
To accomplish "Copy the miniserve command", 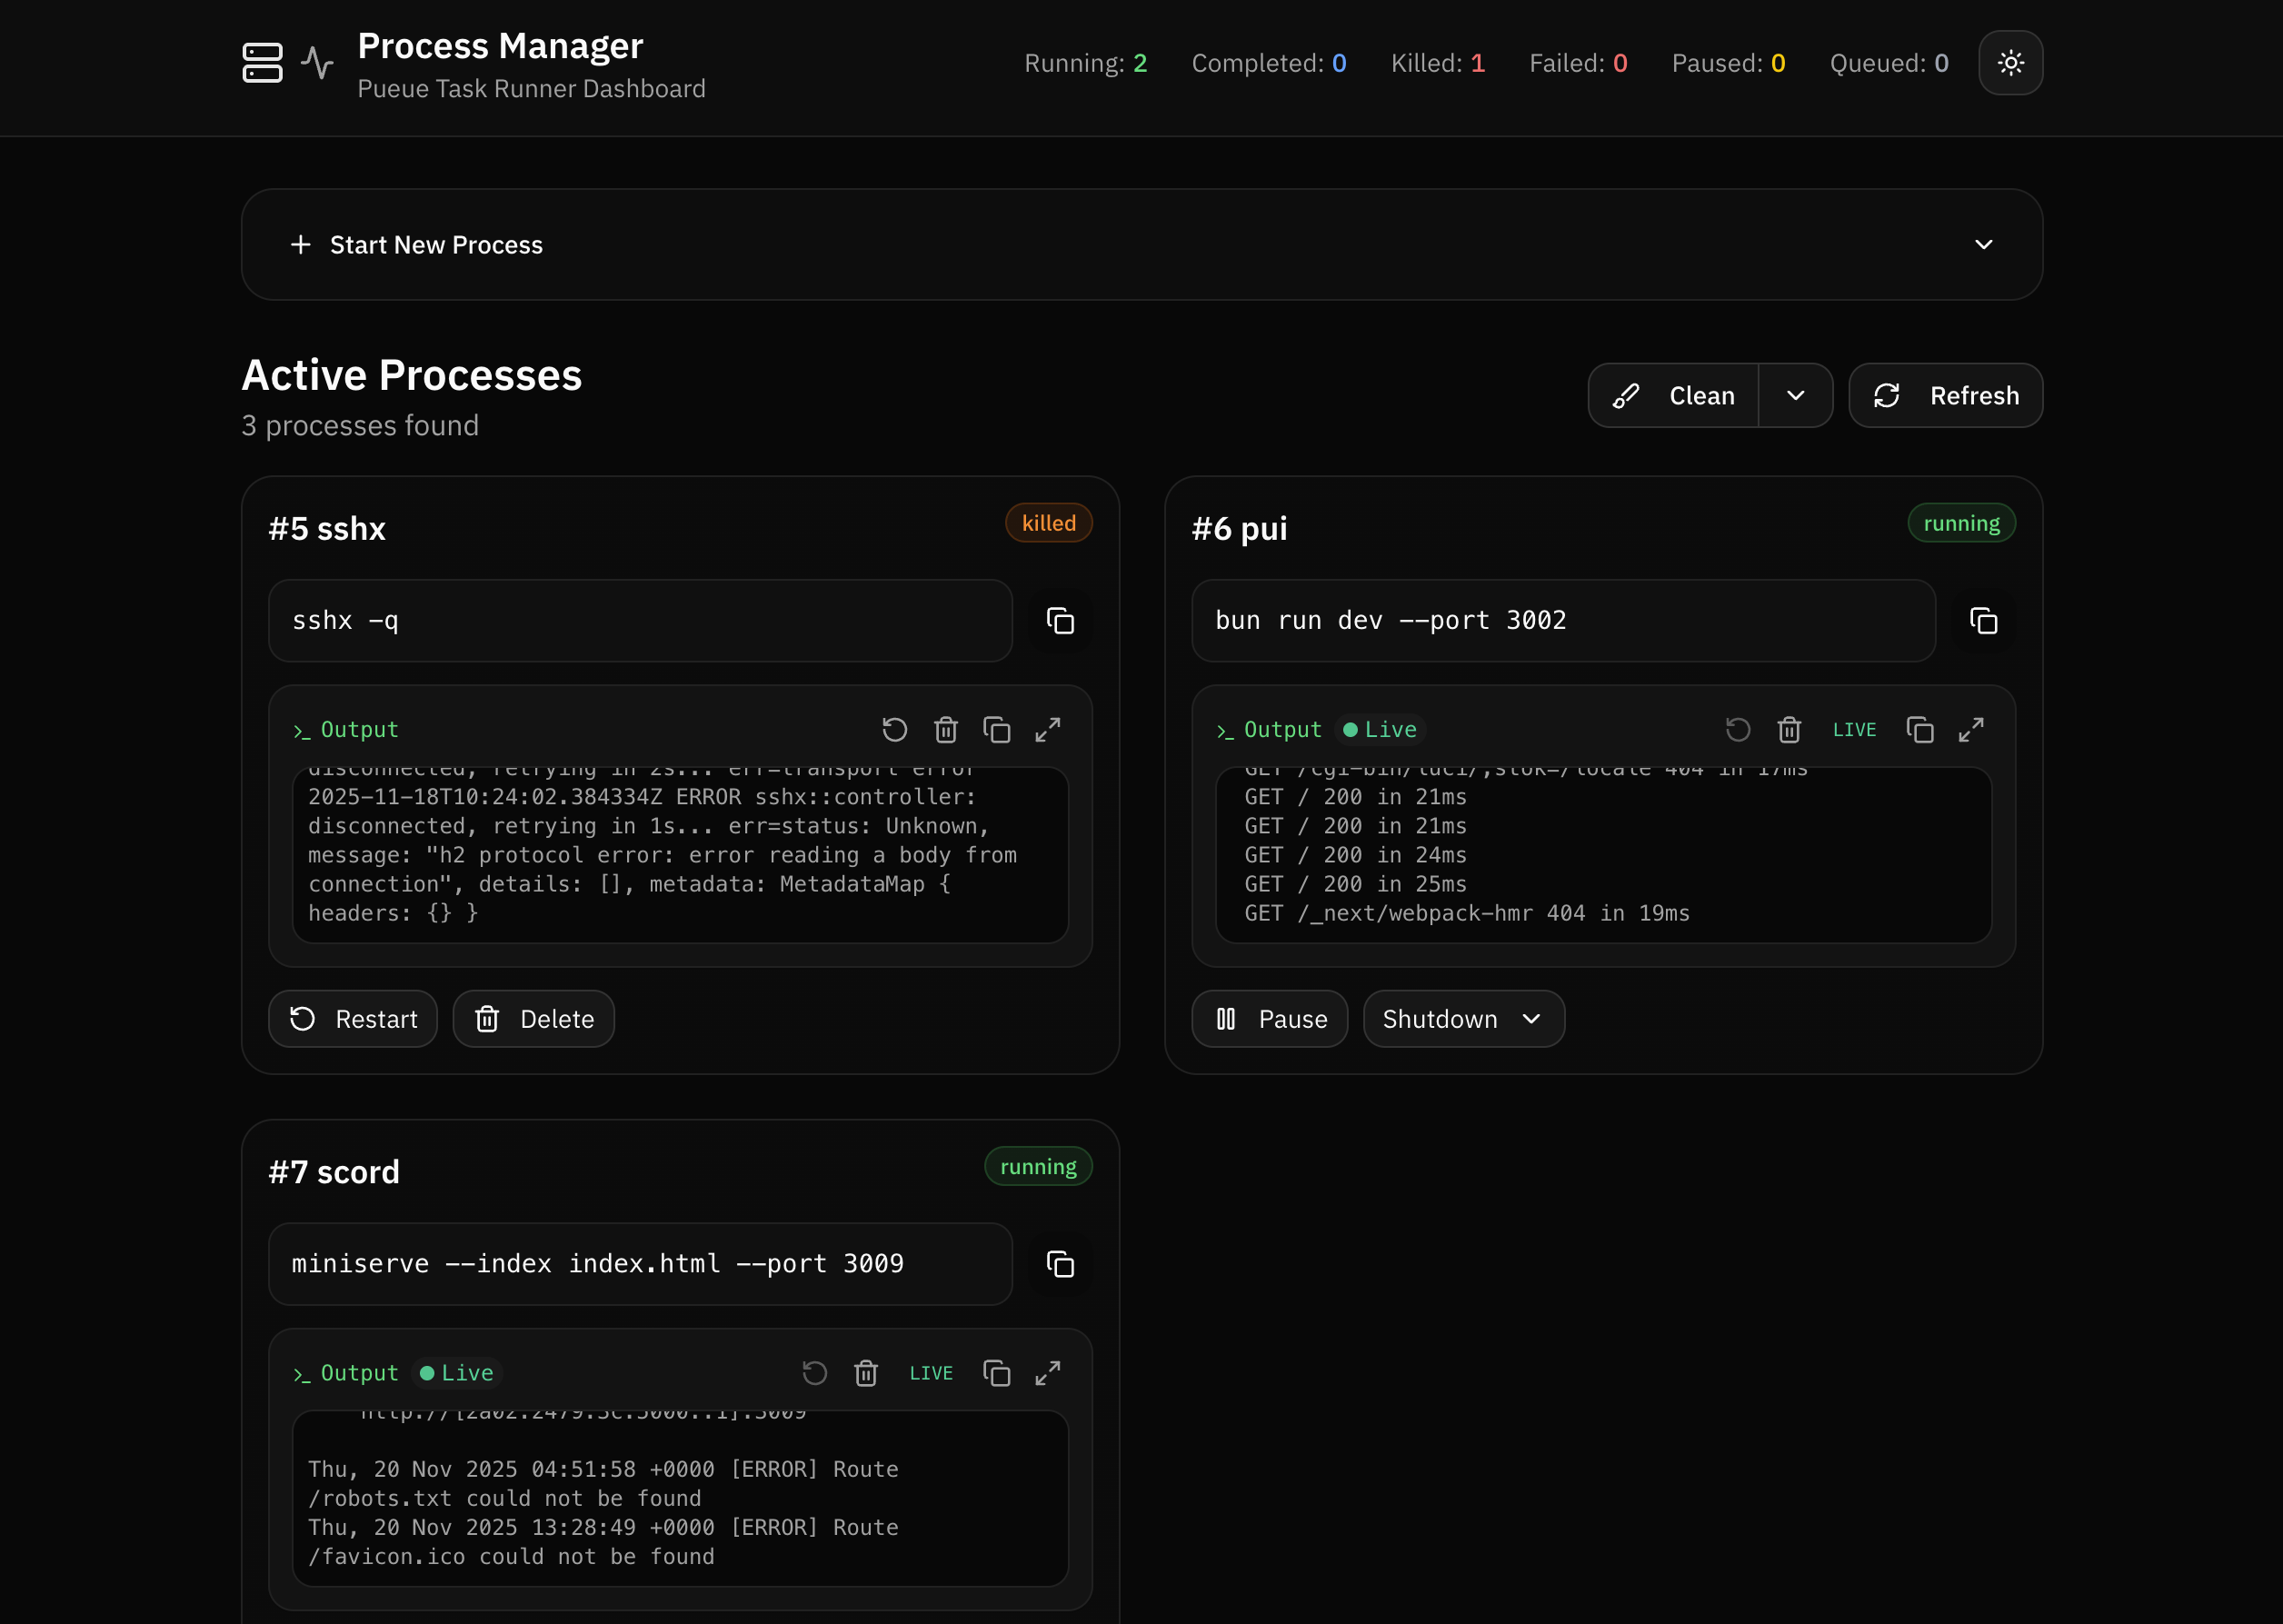I will coord(1060,1264).
